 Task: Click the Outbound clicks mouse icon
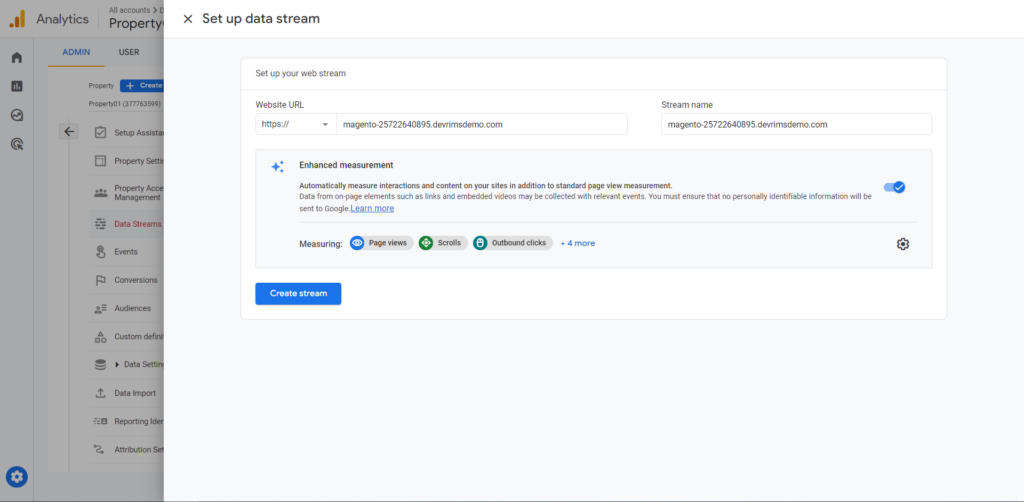(x=480, y=243)
